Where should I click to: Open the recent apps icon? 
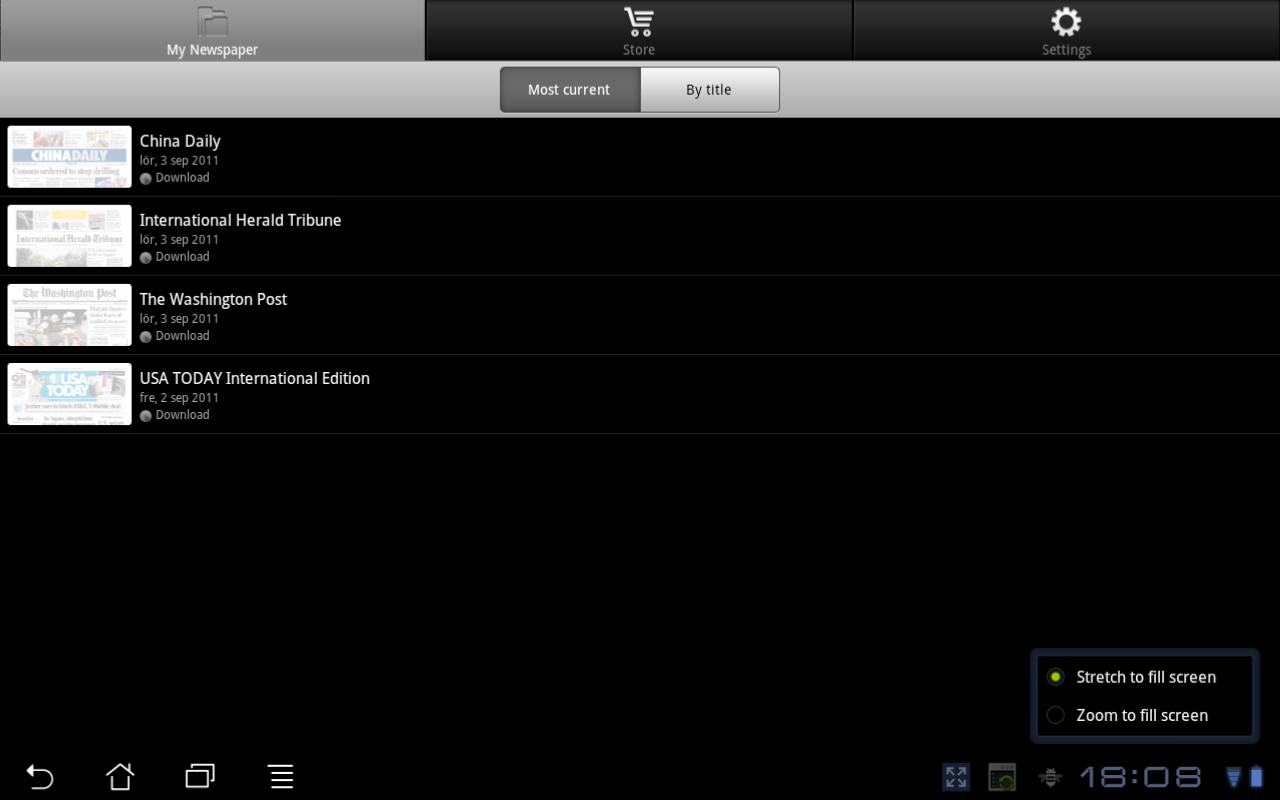tap(200, 776)
